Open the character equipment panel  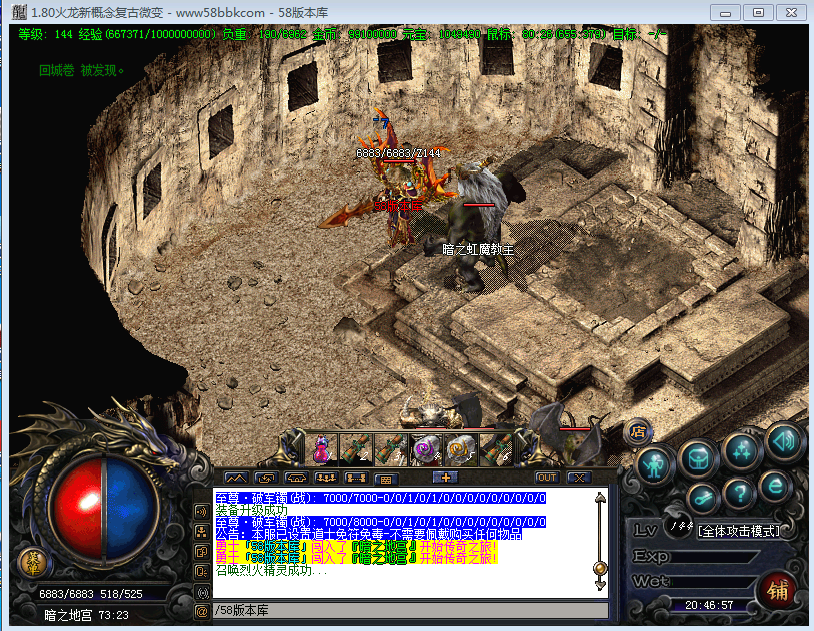[x=654, y=464]
